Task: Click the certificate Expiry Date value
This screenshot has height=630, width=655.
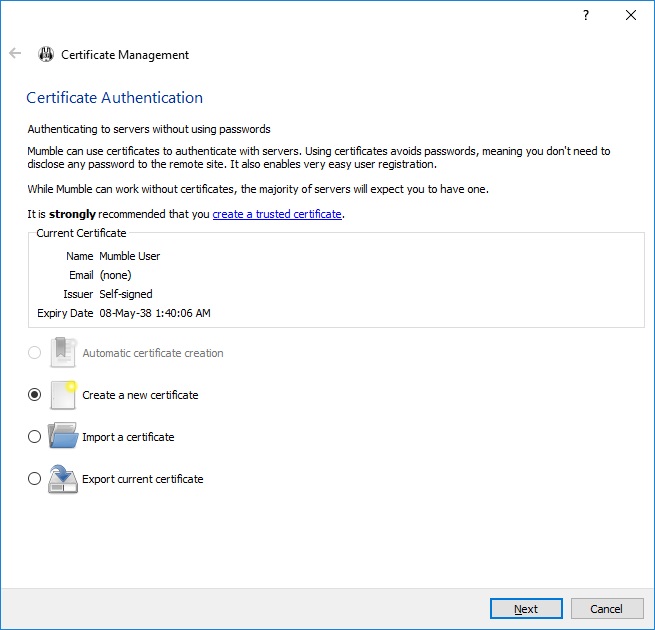Action: click(155, 313)
